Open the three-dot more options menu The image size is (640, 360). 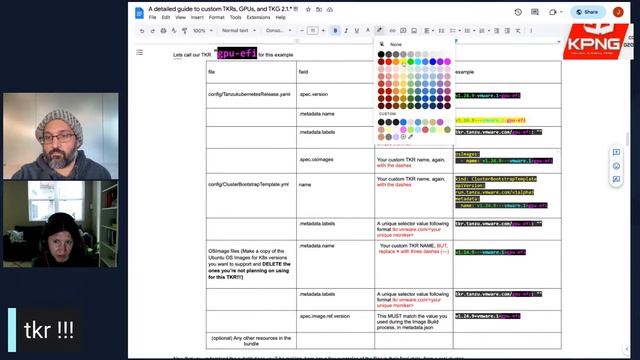pos(531,31)
